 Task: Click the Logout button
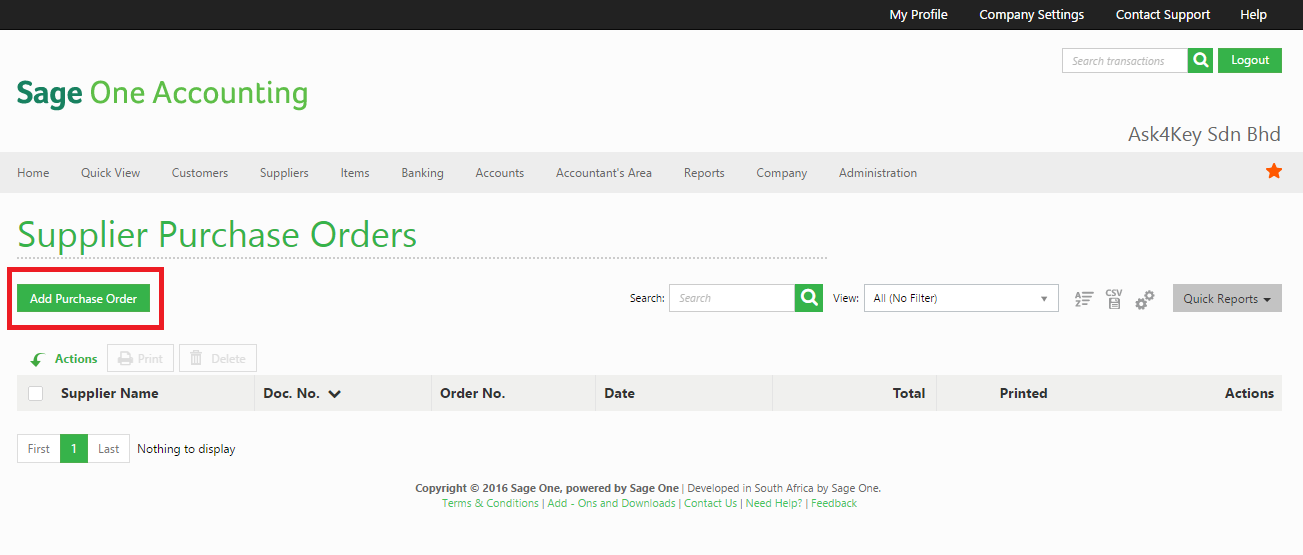click(1250, 60)
